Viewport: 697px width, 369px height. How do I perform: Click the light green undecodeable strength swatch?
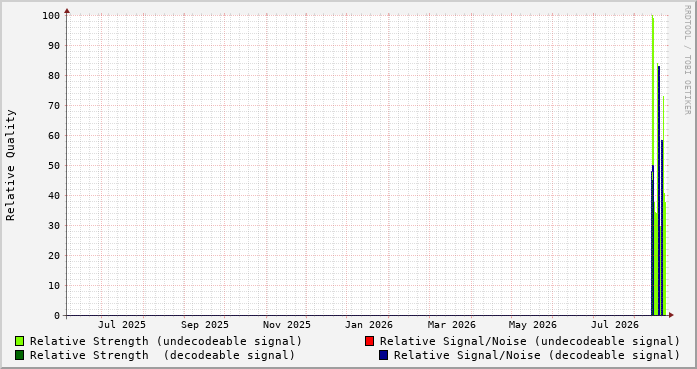[x=20, y=341]
